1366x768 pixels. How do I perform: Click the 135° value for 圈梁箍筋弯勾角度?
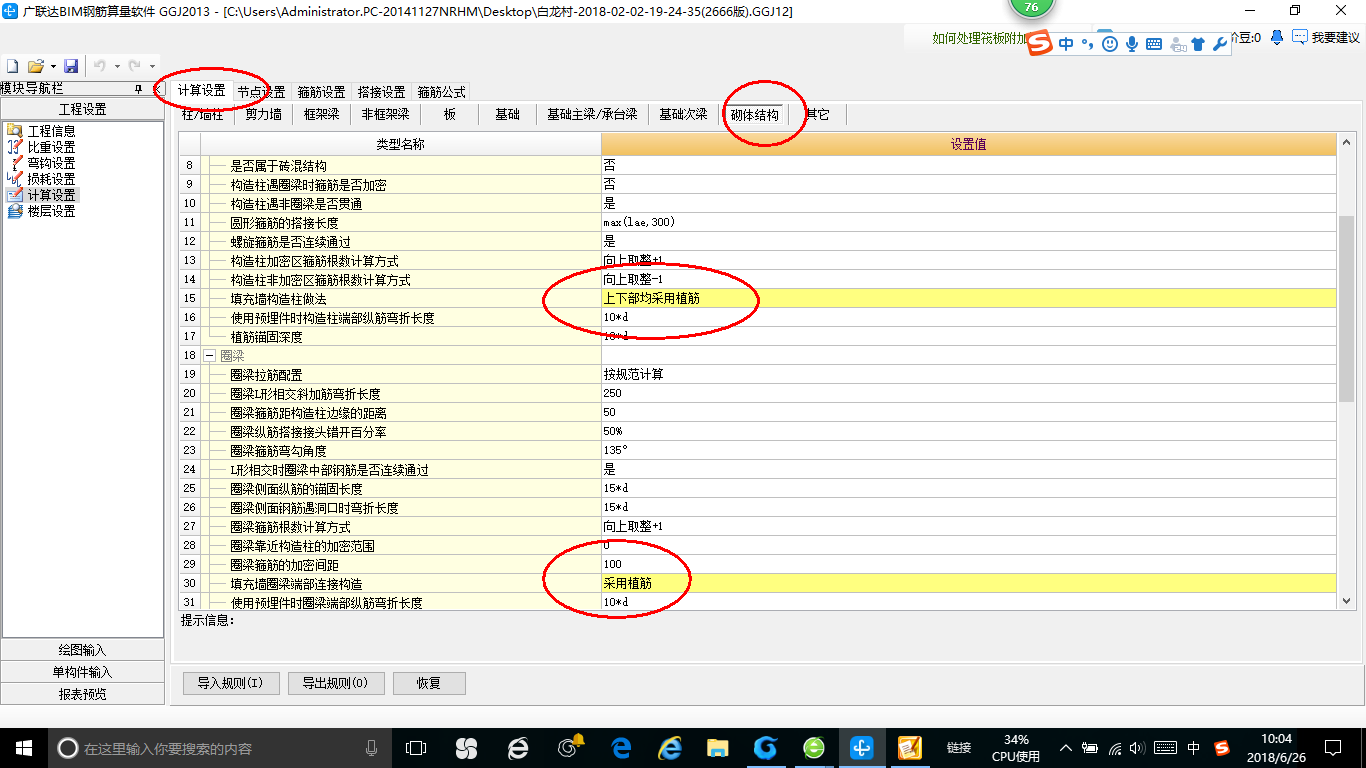click(x=968, y=450)
